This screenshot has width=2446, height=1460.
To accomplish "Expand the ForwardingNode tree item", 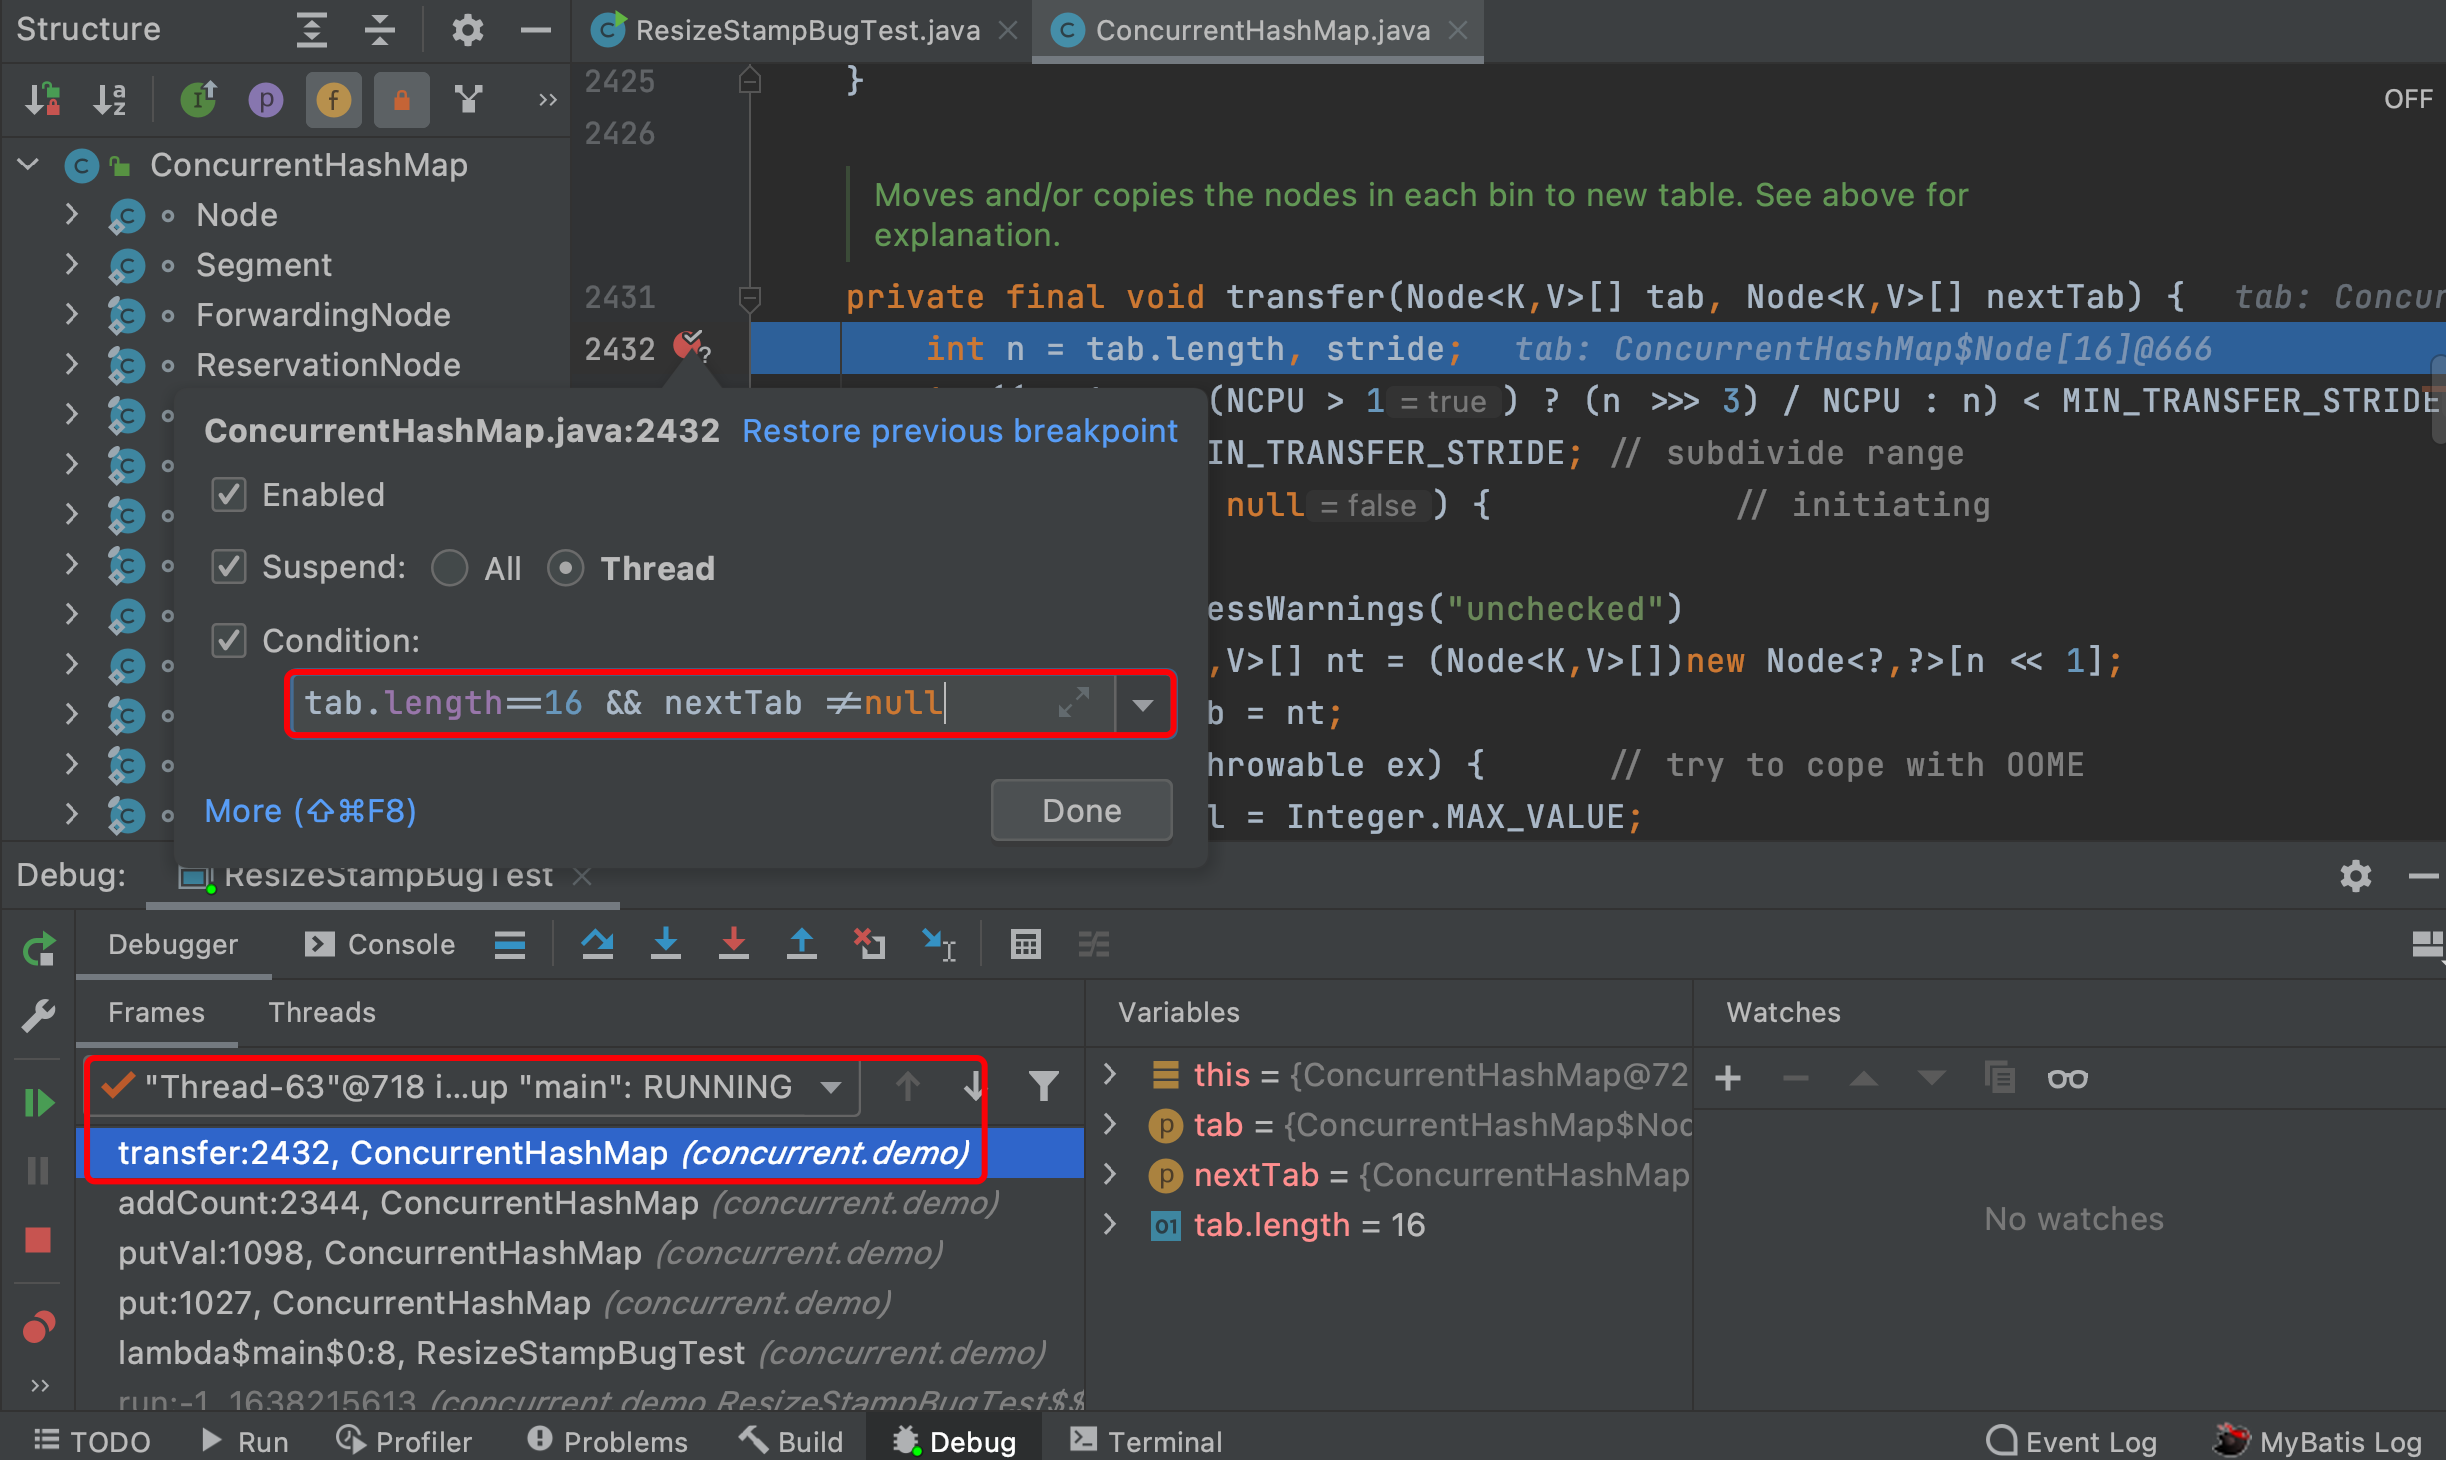I will 71,314.
